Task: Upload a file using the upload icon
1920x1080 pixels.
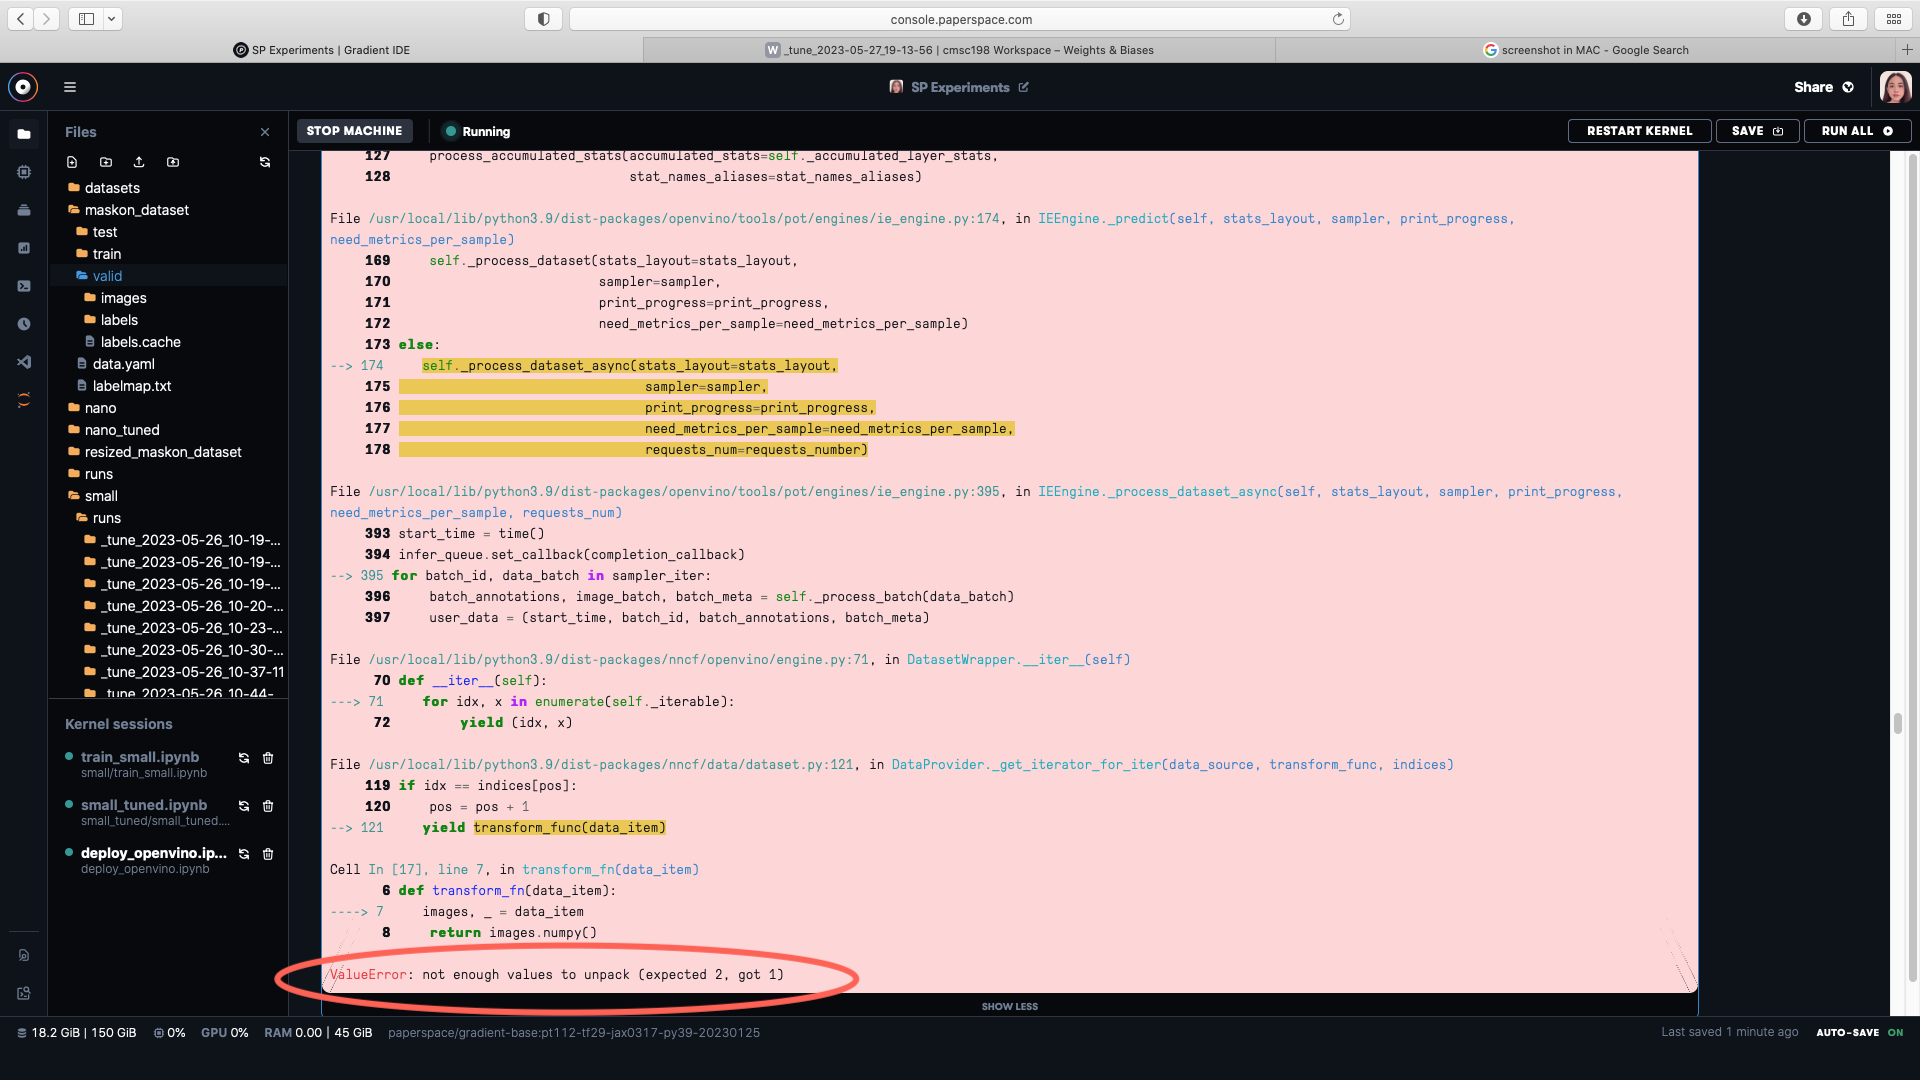Action: tap(139, 162)
